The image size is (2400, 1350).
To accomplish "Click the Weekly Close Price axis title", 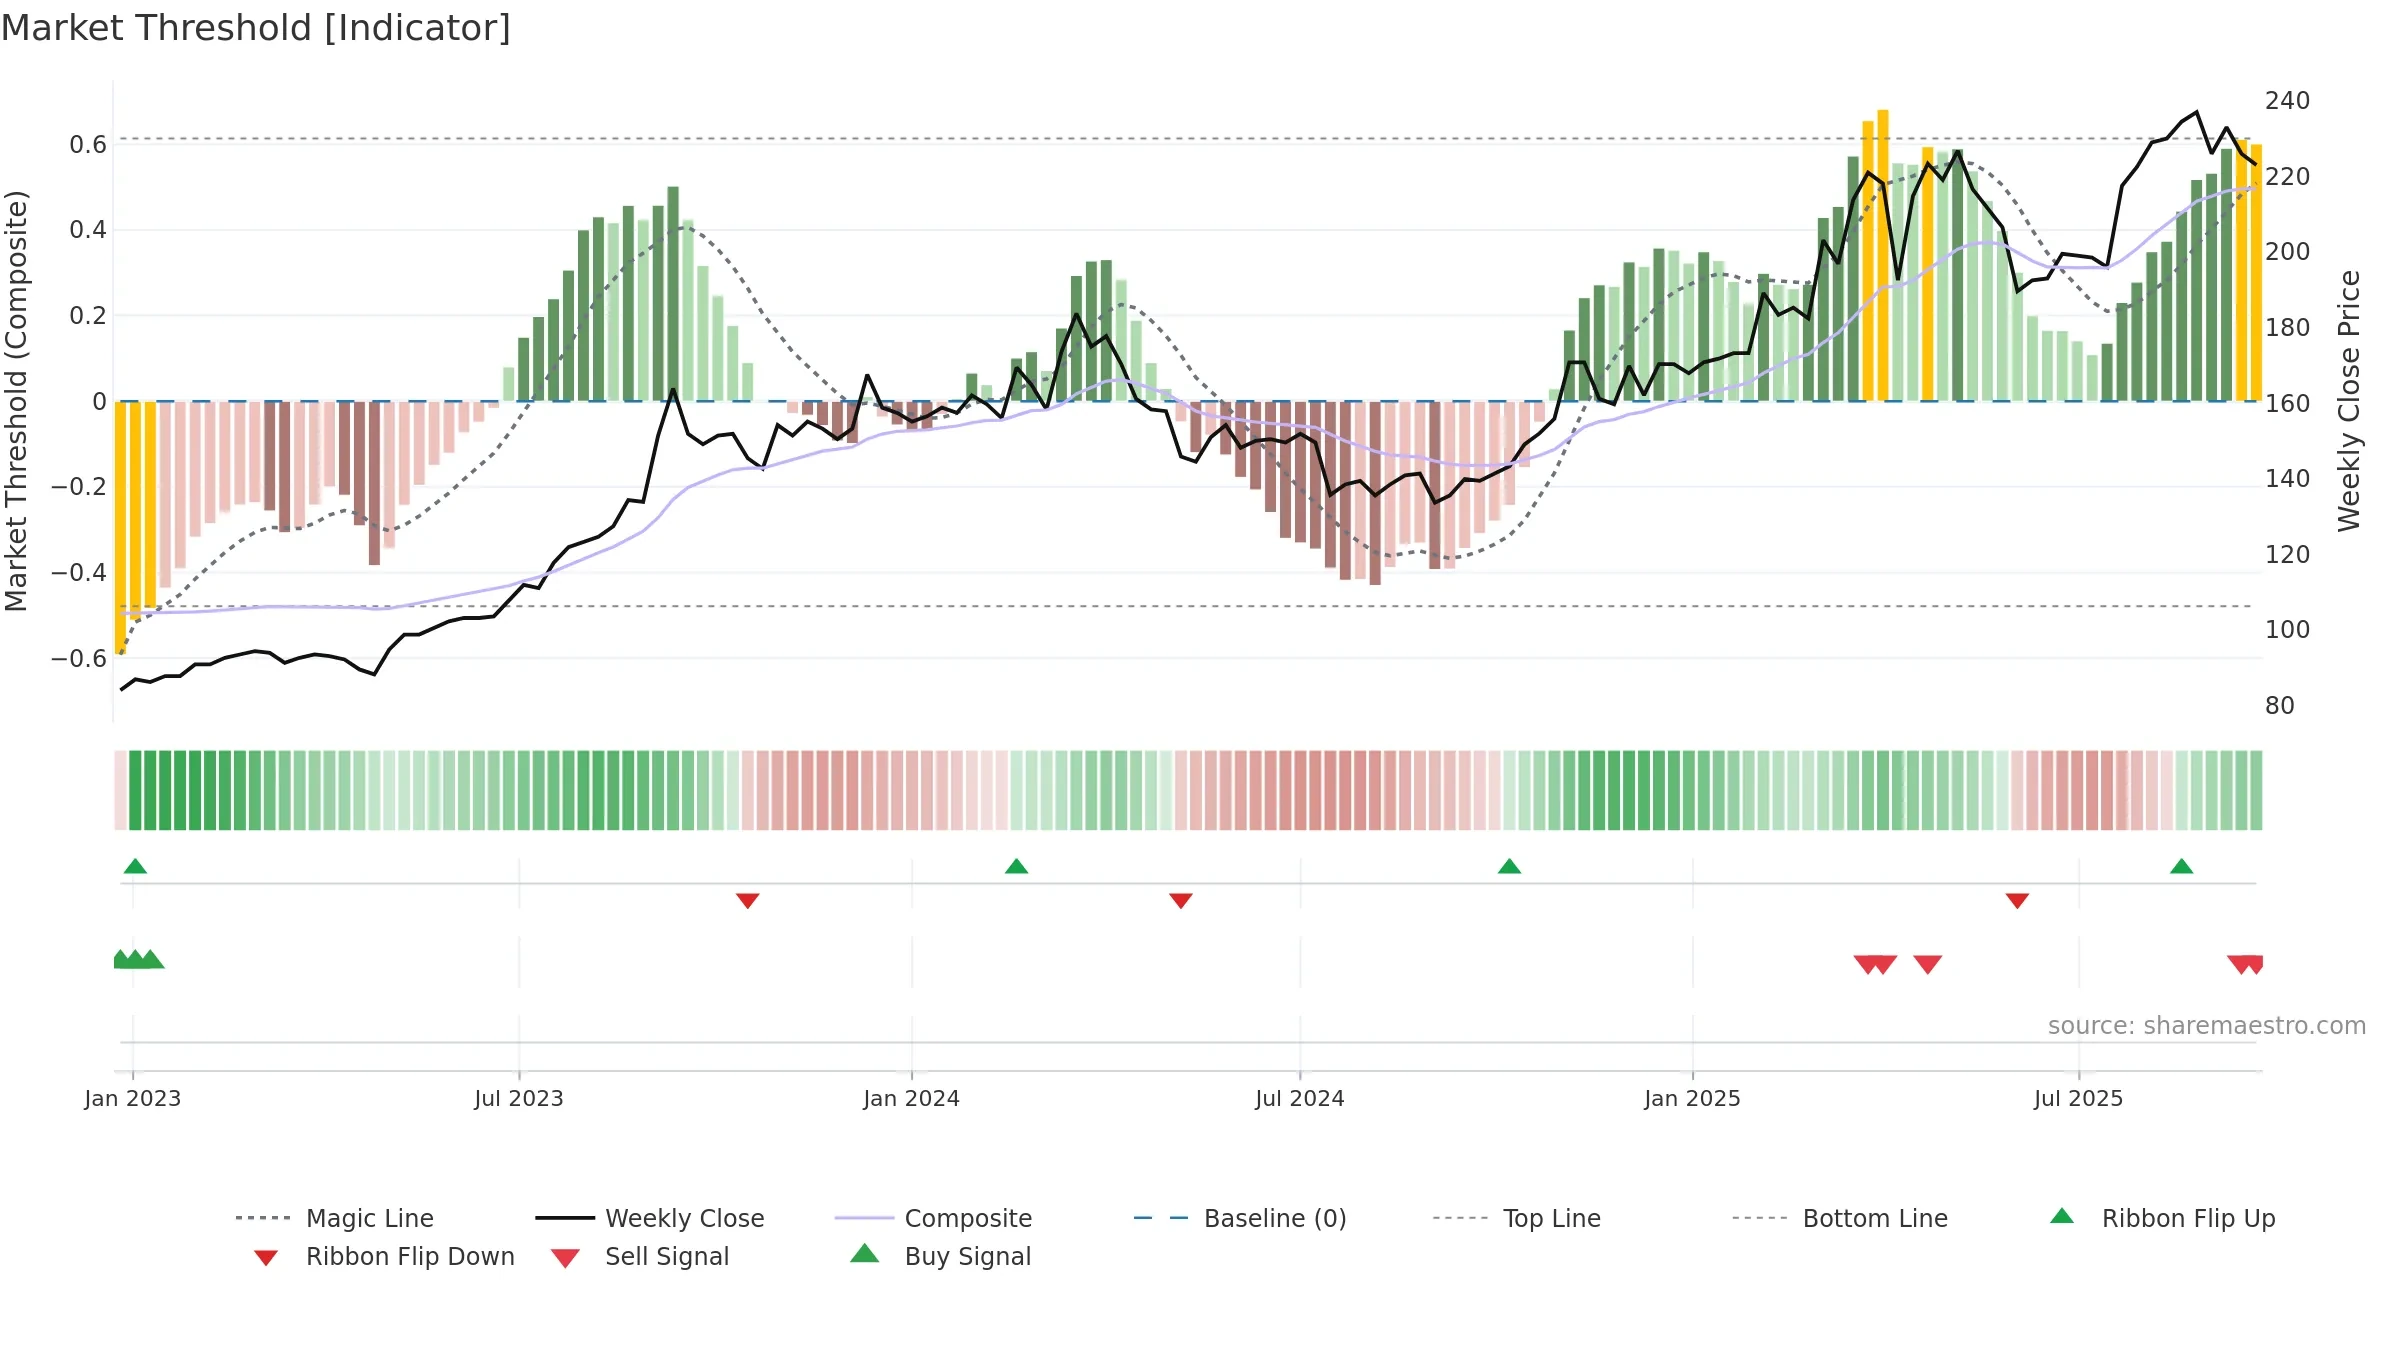I will (x=2349, y=401).
